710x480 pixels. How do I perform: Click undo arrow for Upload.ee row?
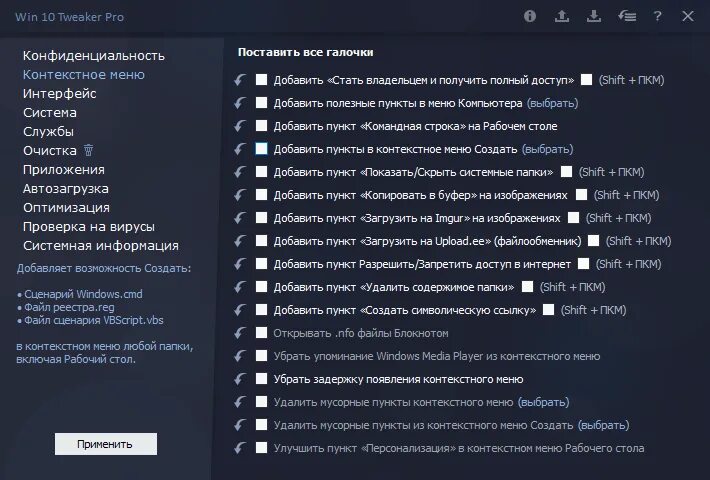[x=240, y=241]
